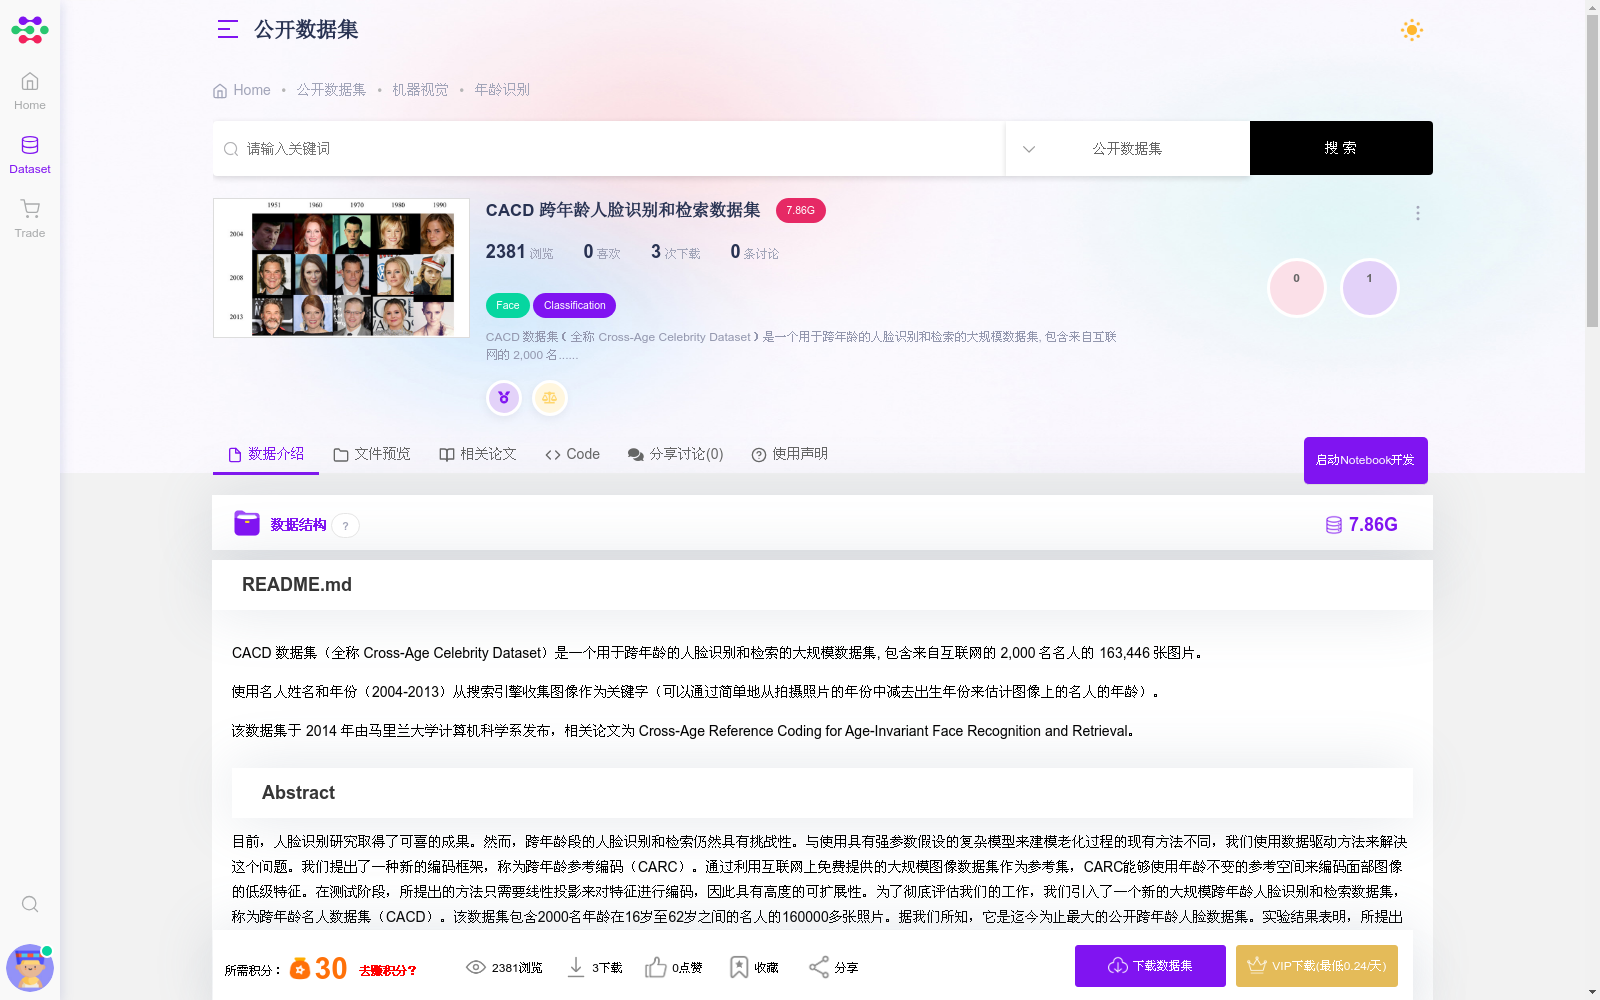Click the 3下载 download count icon

click(576, 967)
